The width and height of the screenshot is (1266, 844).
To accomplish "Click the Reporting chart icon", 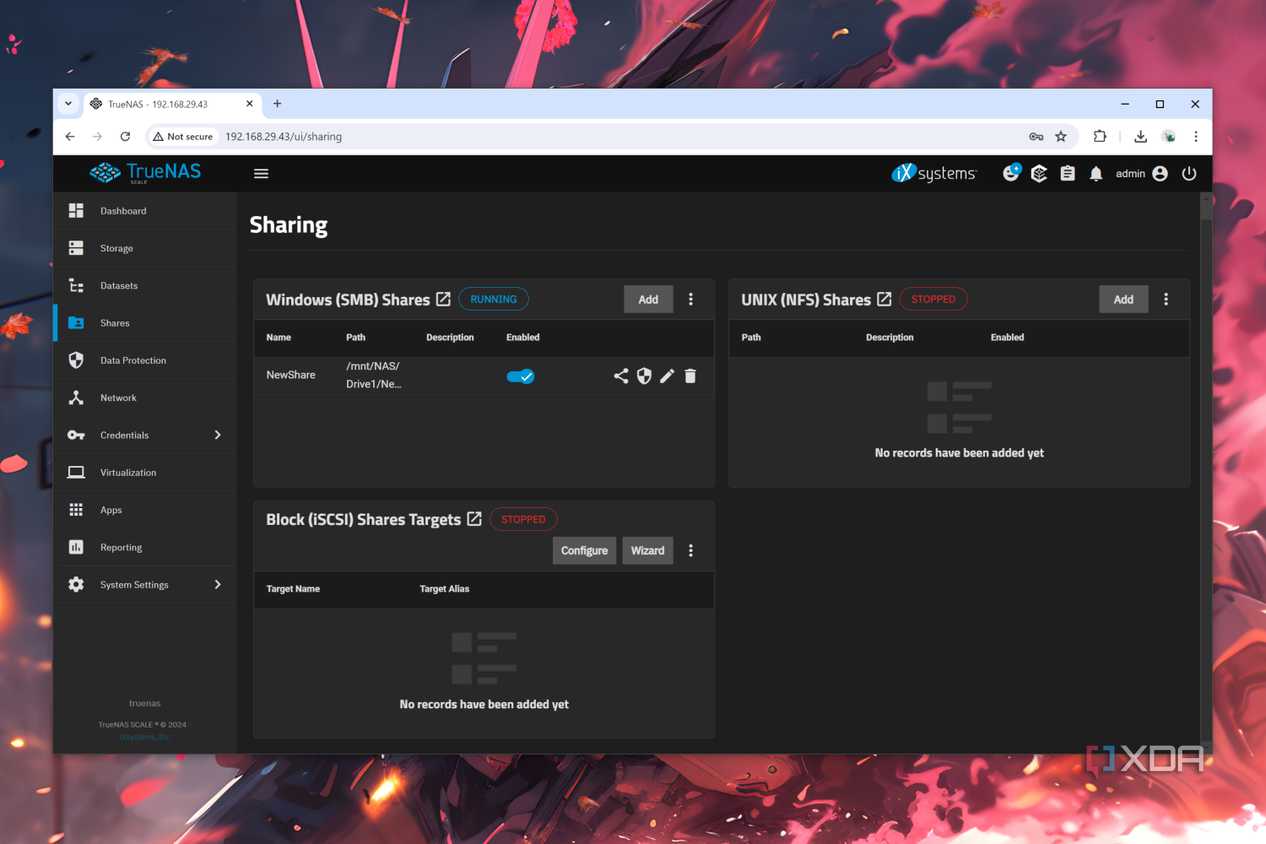I will [76, 547].
